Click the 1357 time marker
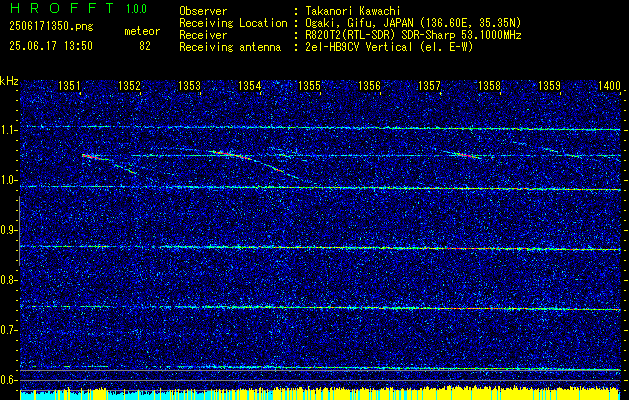This screenshot has width=629, height=400. [x=429, y=85]
